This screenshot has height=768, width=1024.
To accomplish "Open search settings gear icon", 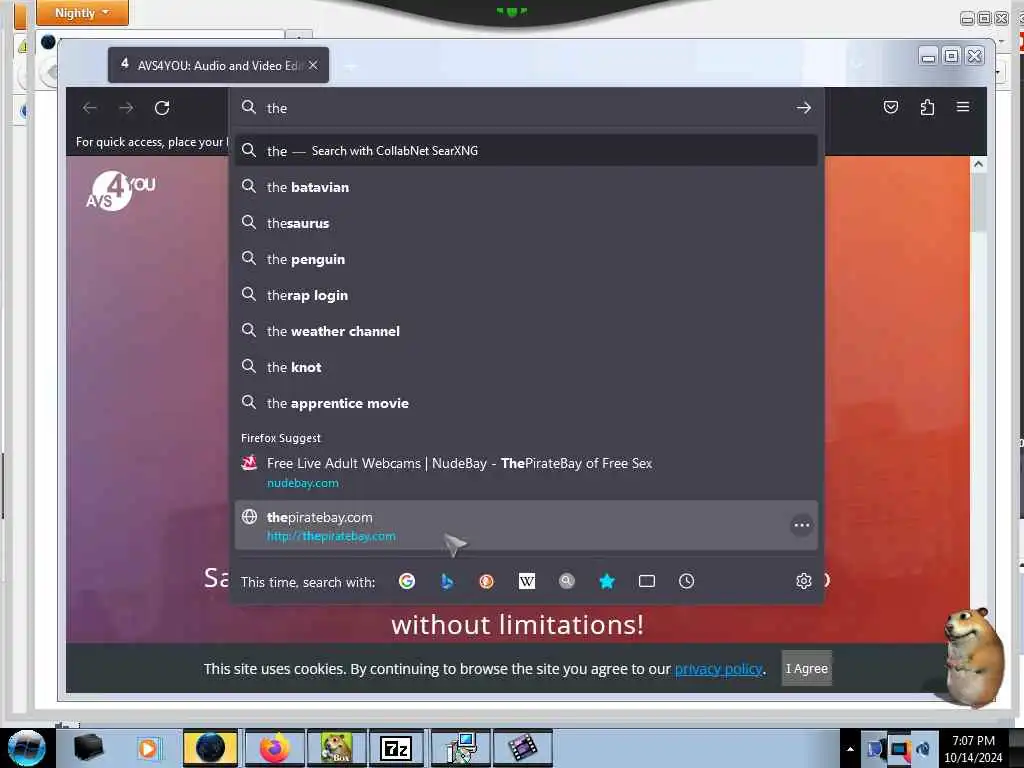I will pyautogui.click(x=804, y=581).
